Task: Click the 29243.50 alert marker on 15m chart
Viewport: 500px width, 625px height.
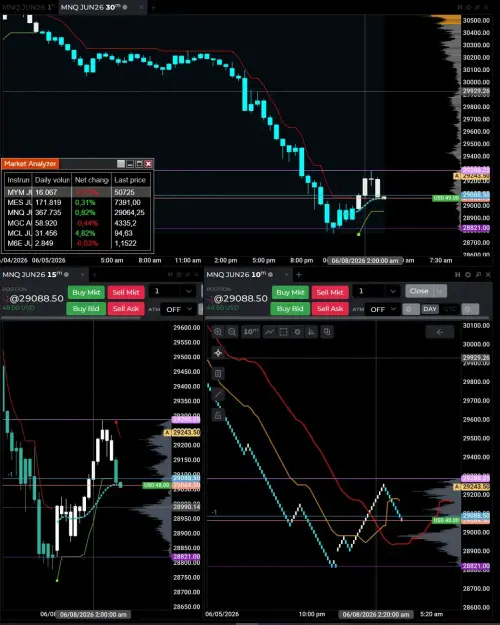Action: pyautogui.click(x=183, y=432)
